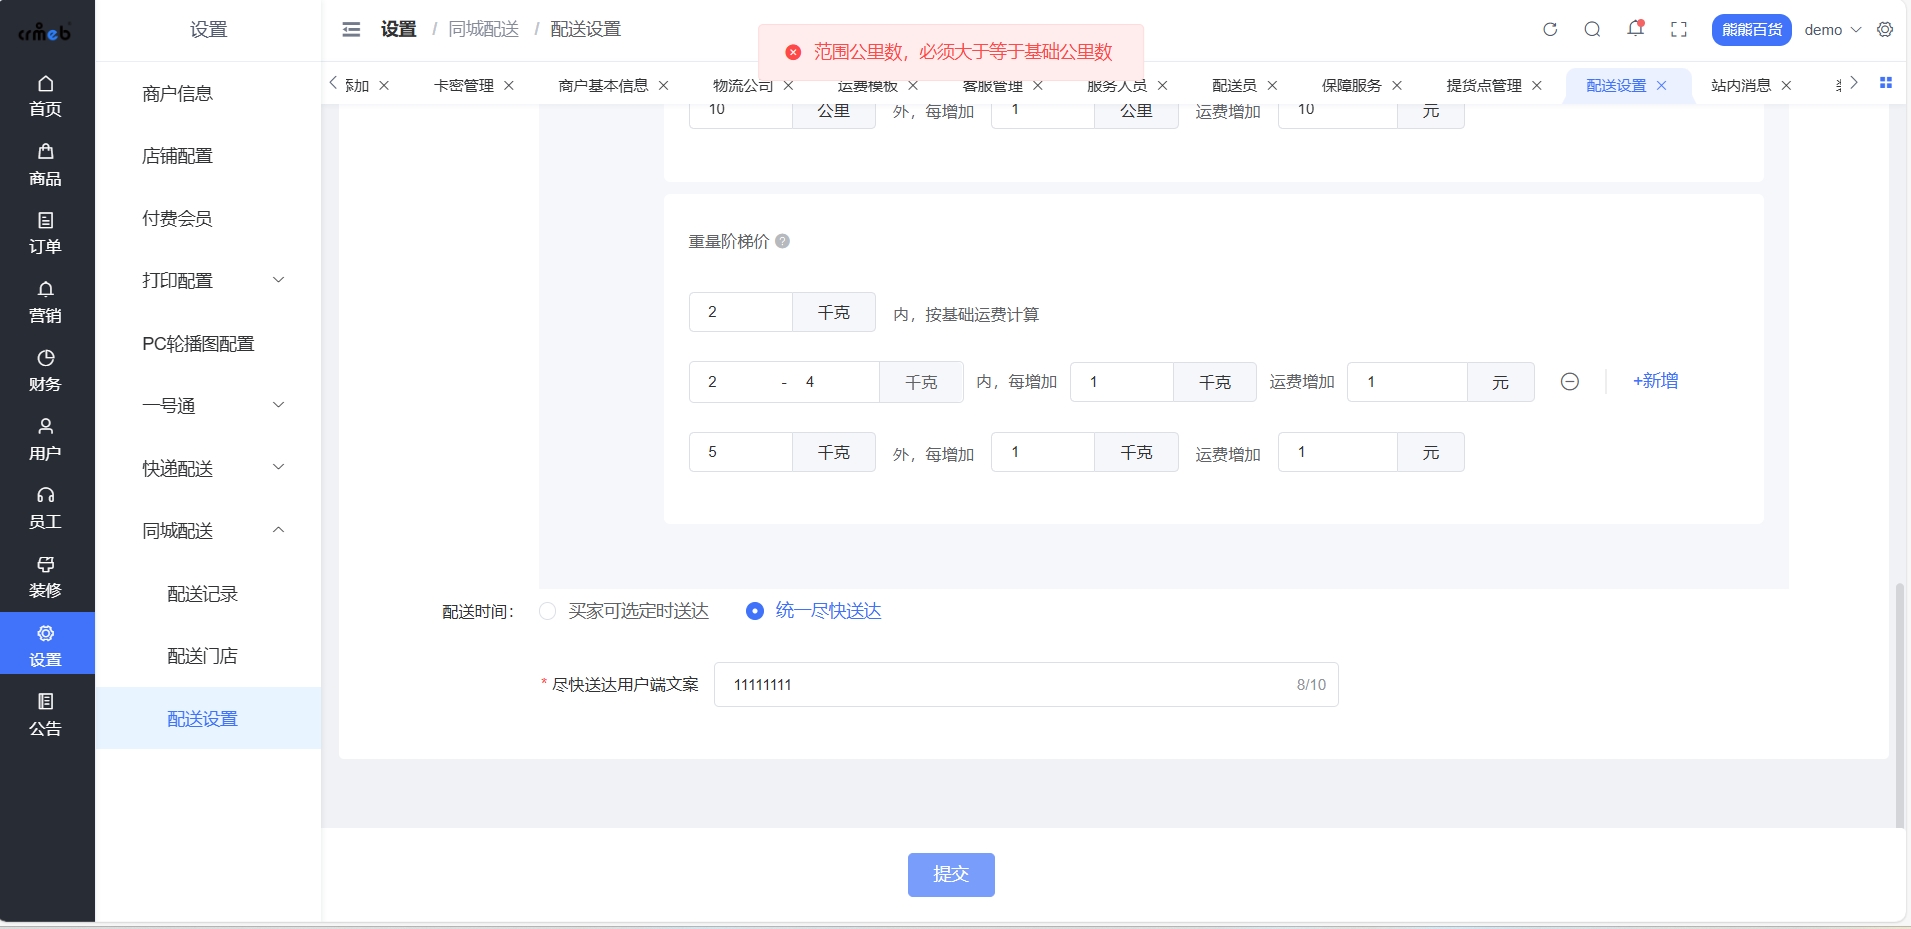Switch to the 站内消息 tab
This screenshot has width=1911, height=929.
1740,86
